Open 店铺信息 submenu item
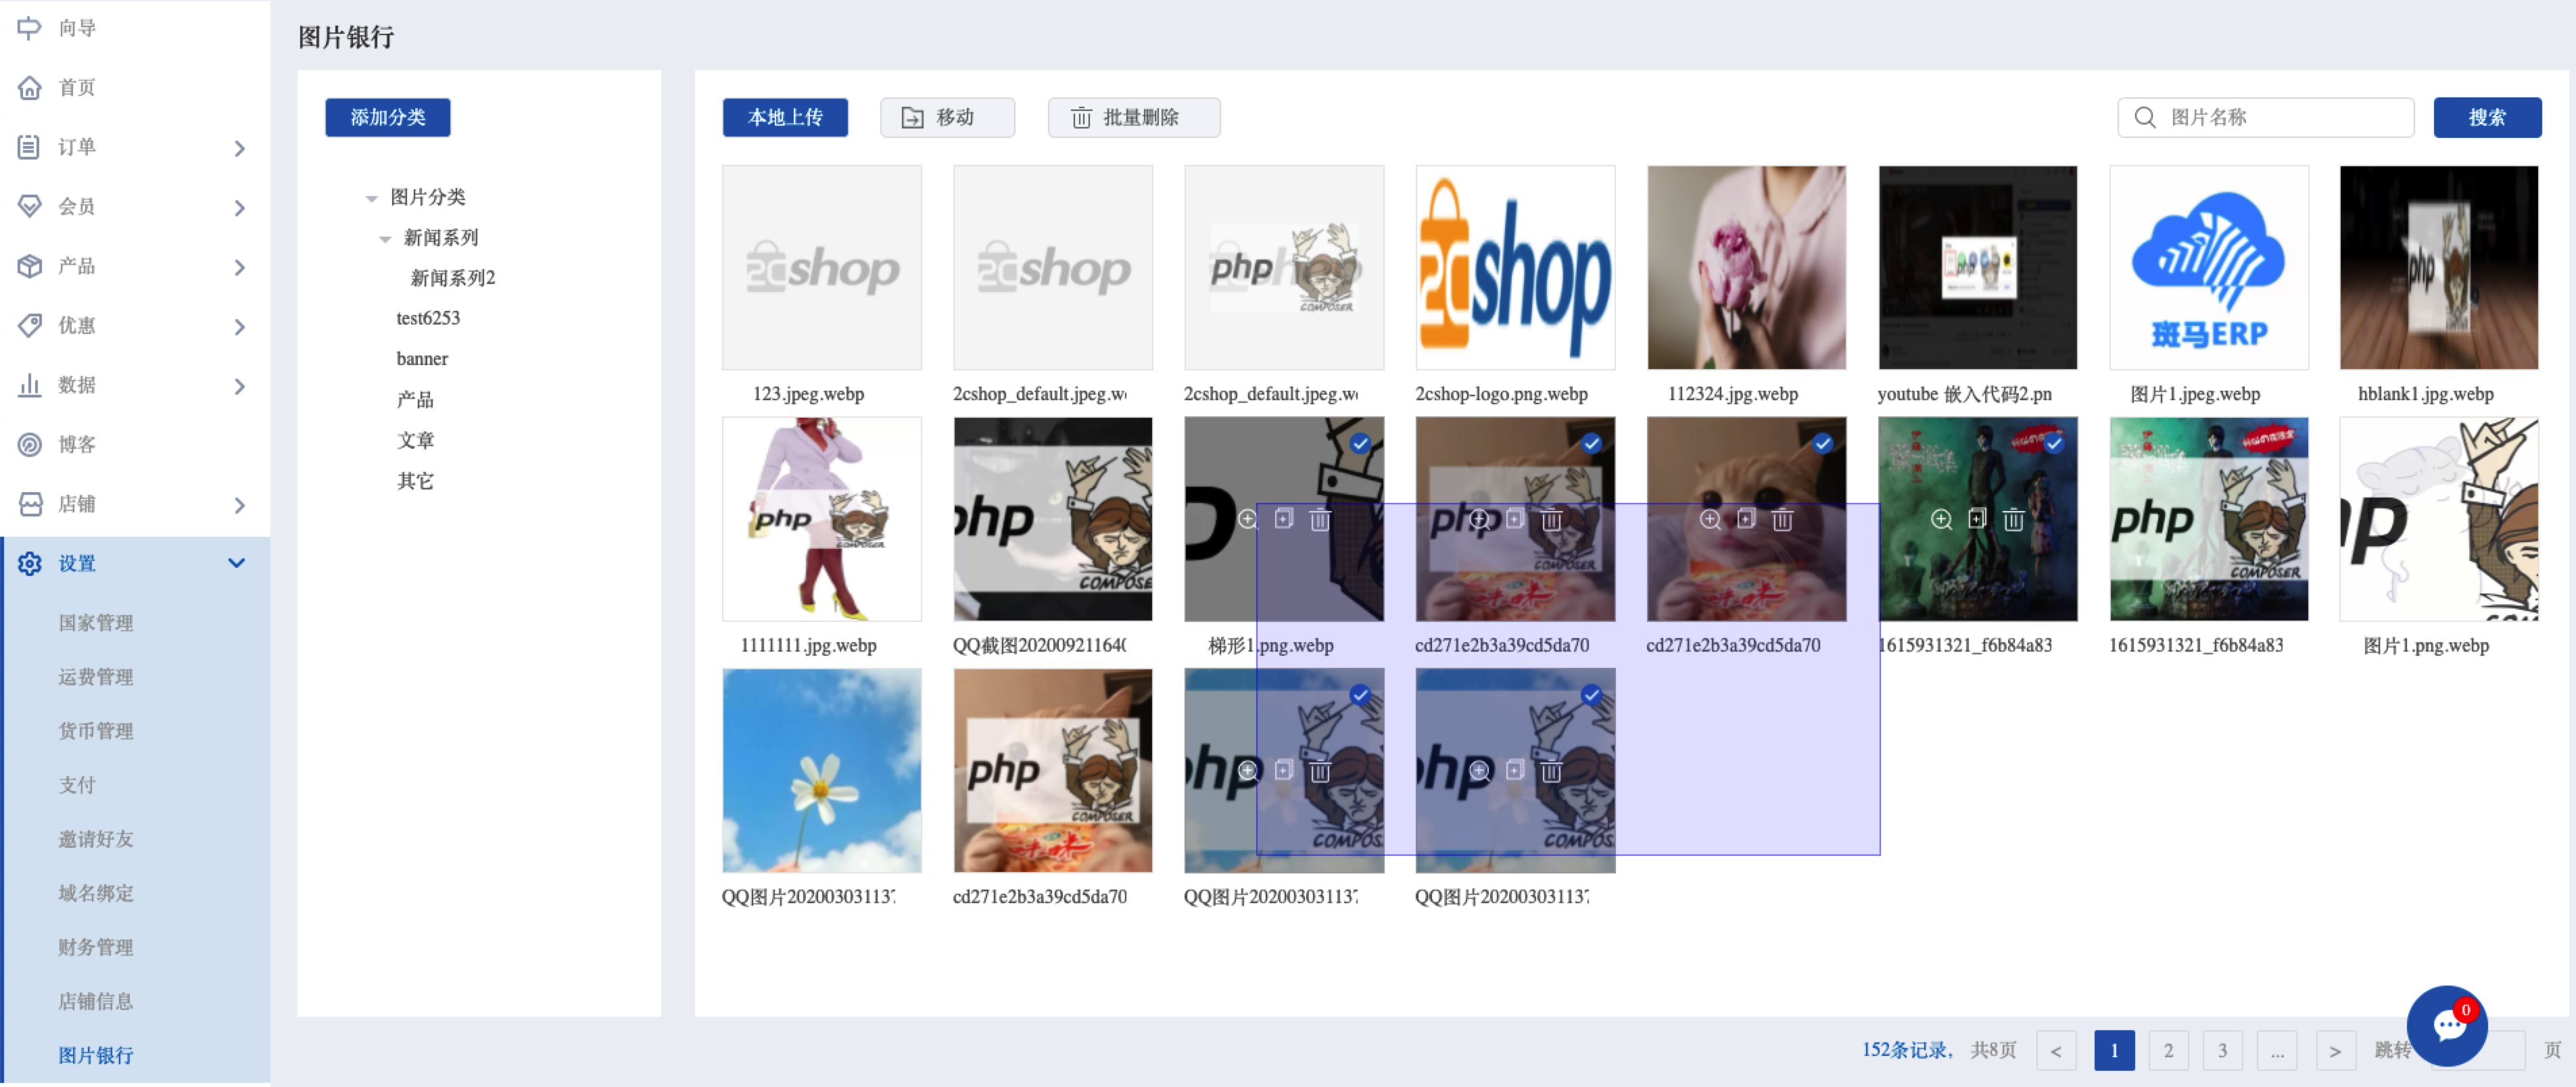Viewport: 2576px width, 1087px height. [x=96, y=1001]
